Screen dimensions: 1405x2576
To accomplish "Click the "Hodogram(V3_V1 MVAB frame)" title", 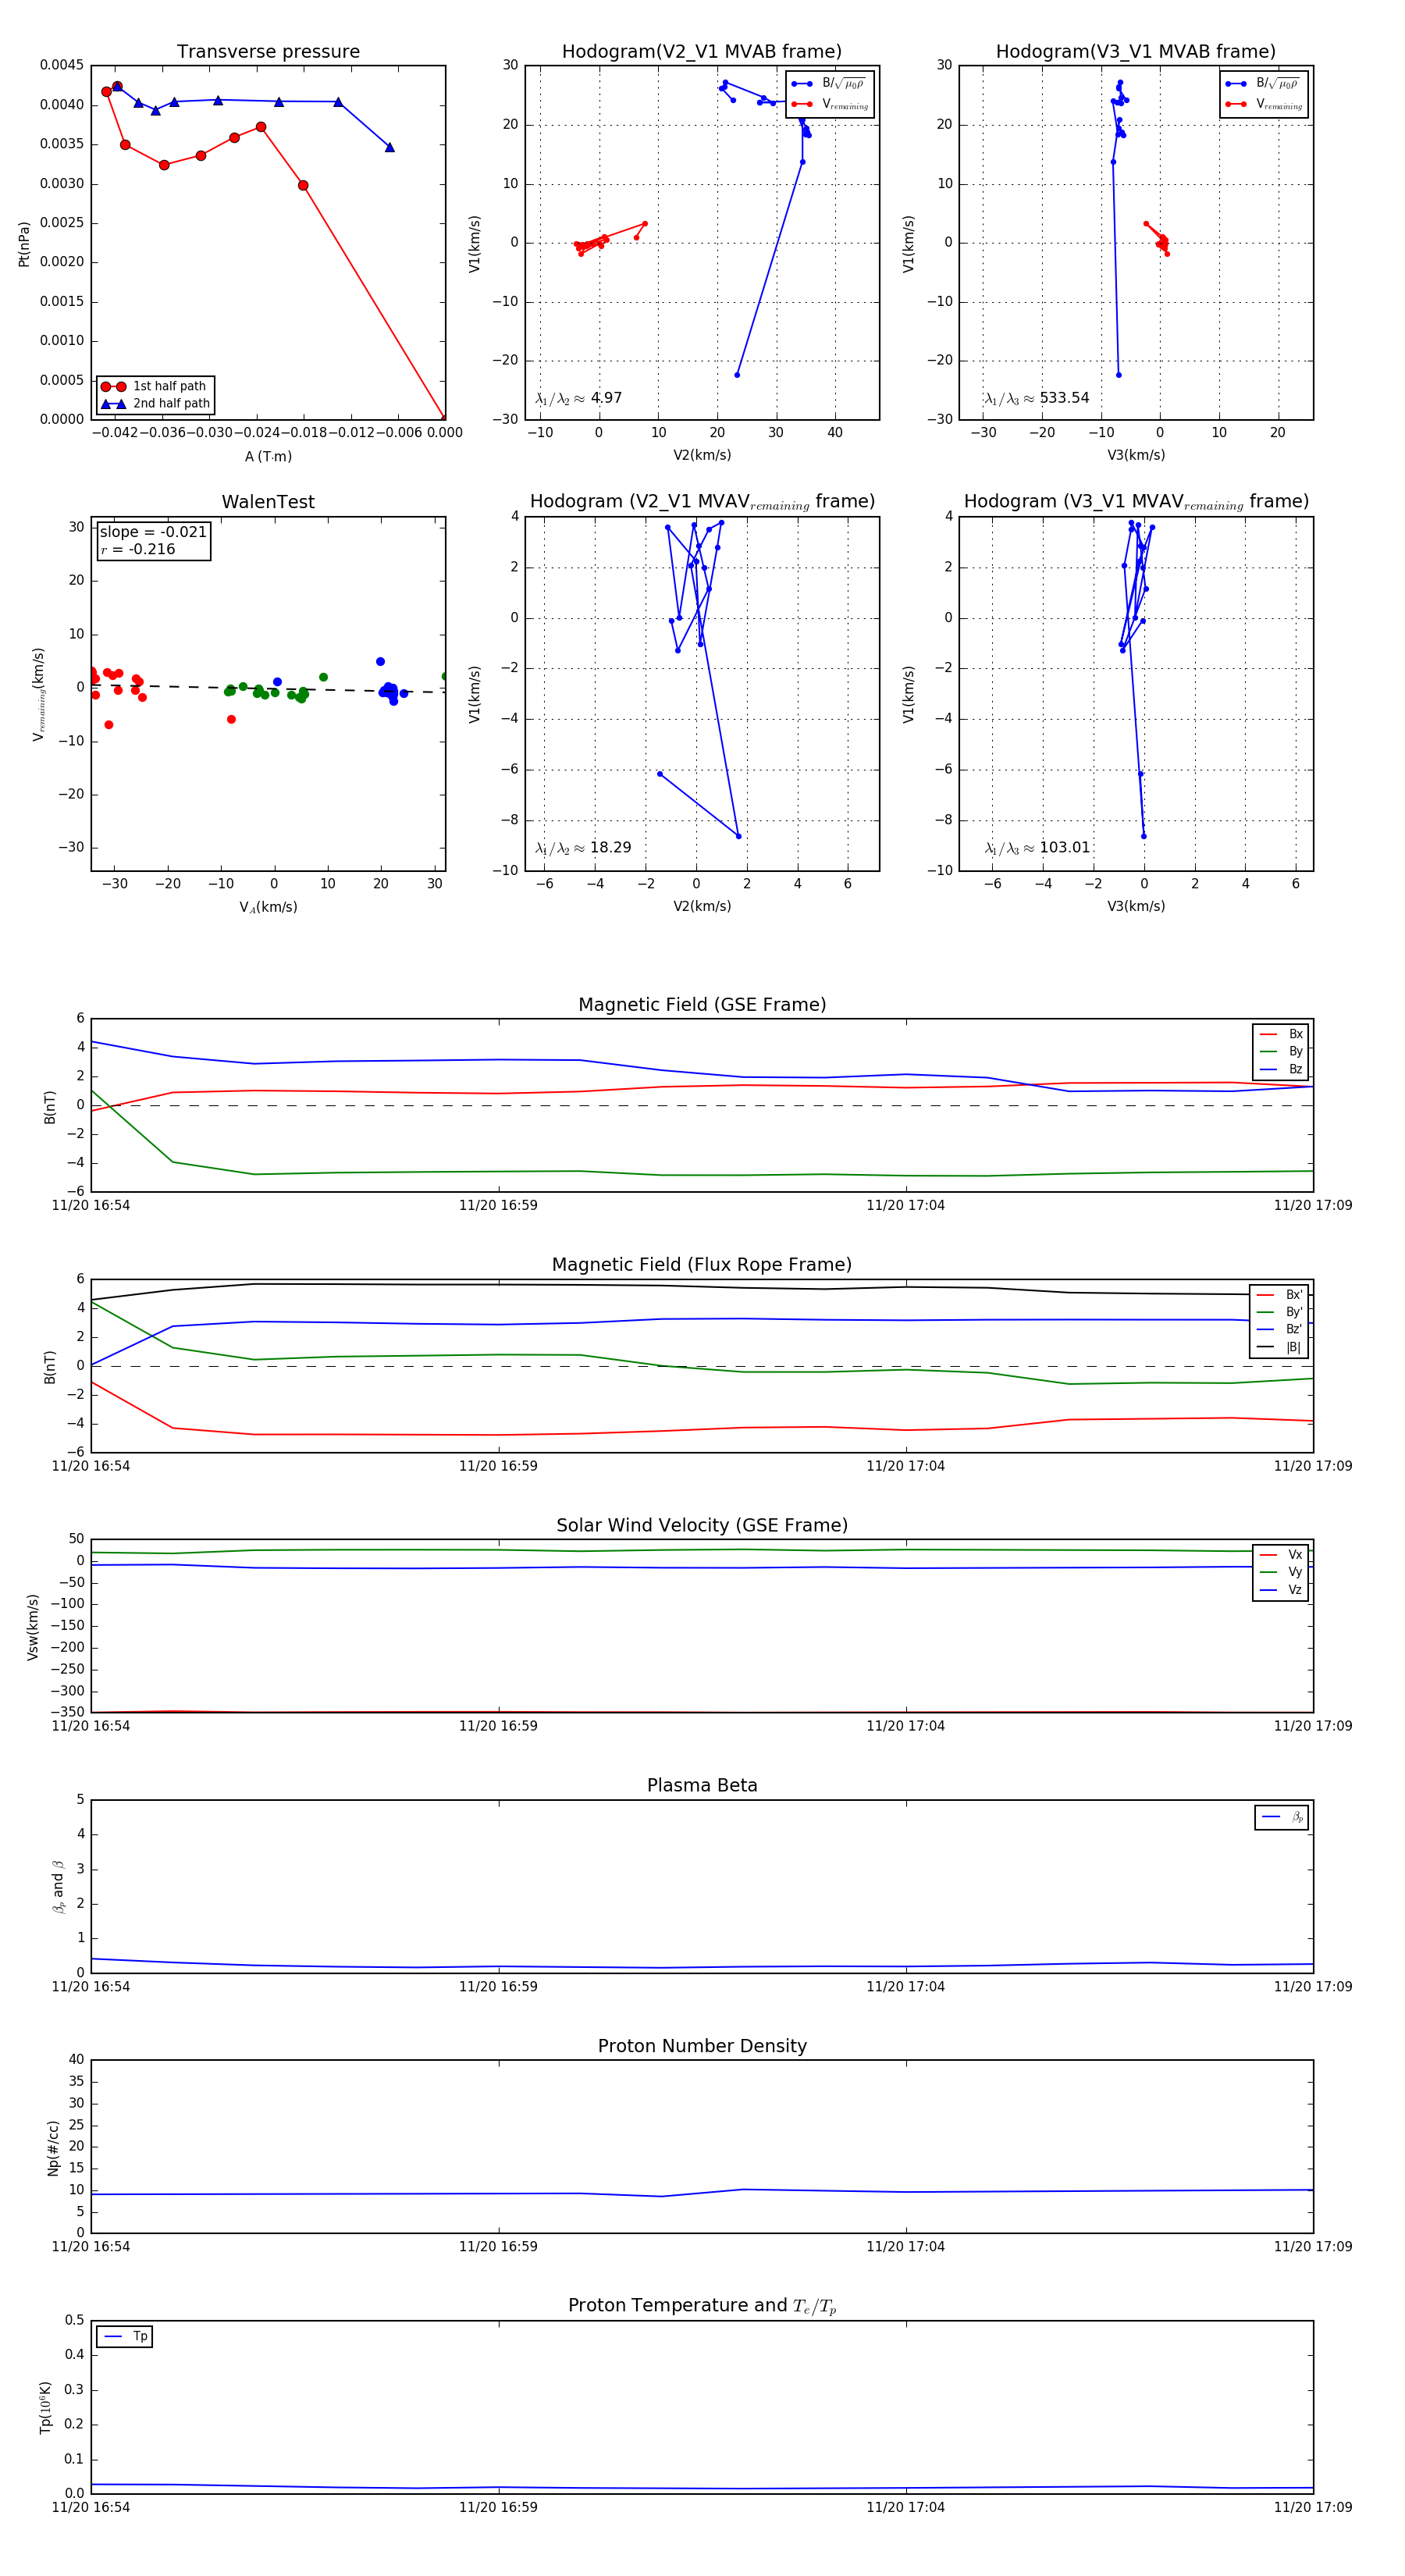I will pyautogui.click(x=1136, y=52).
